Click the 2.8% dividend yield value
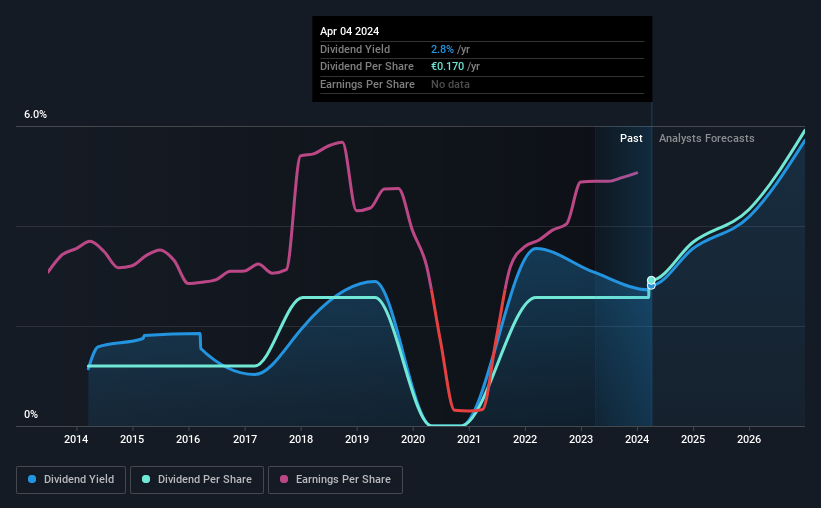 point(442,49)
